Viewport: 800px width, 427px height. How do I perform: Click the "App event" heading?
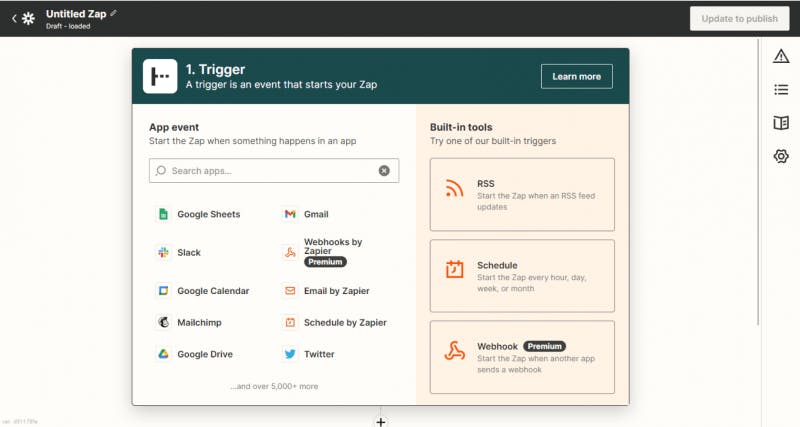coord(174,127)
